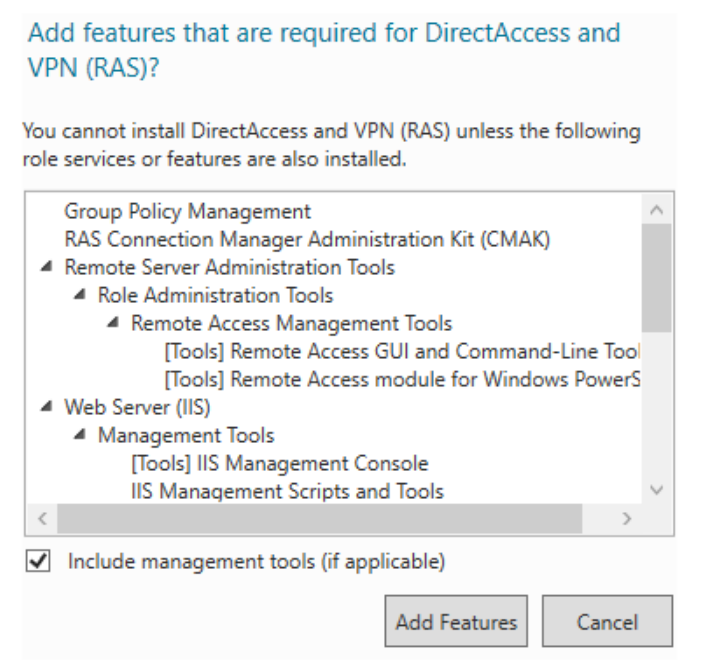Select IIS Management Scripts and Tools item
Image resolution: width=702 pixels, height=668 pixels.
coord(287,492)
